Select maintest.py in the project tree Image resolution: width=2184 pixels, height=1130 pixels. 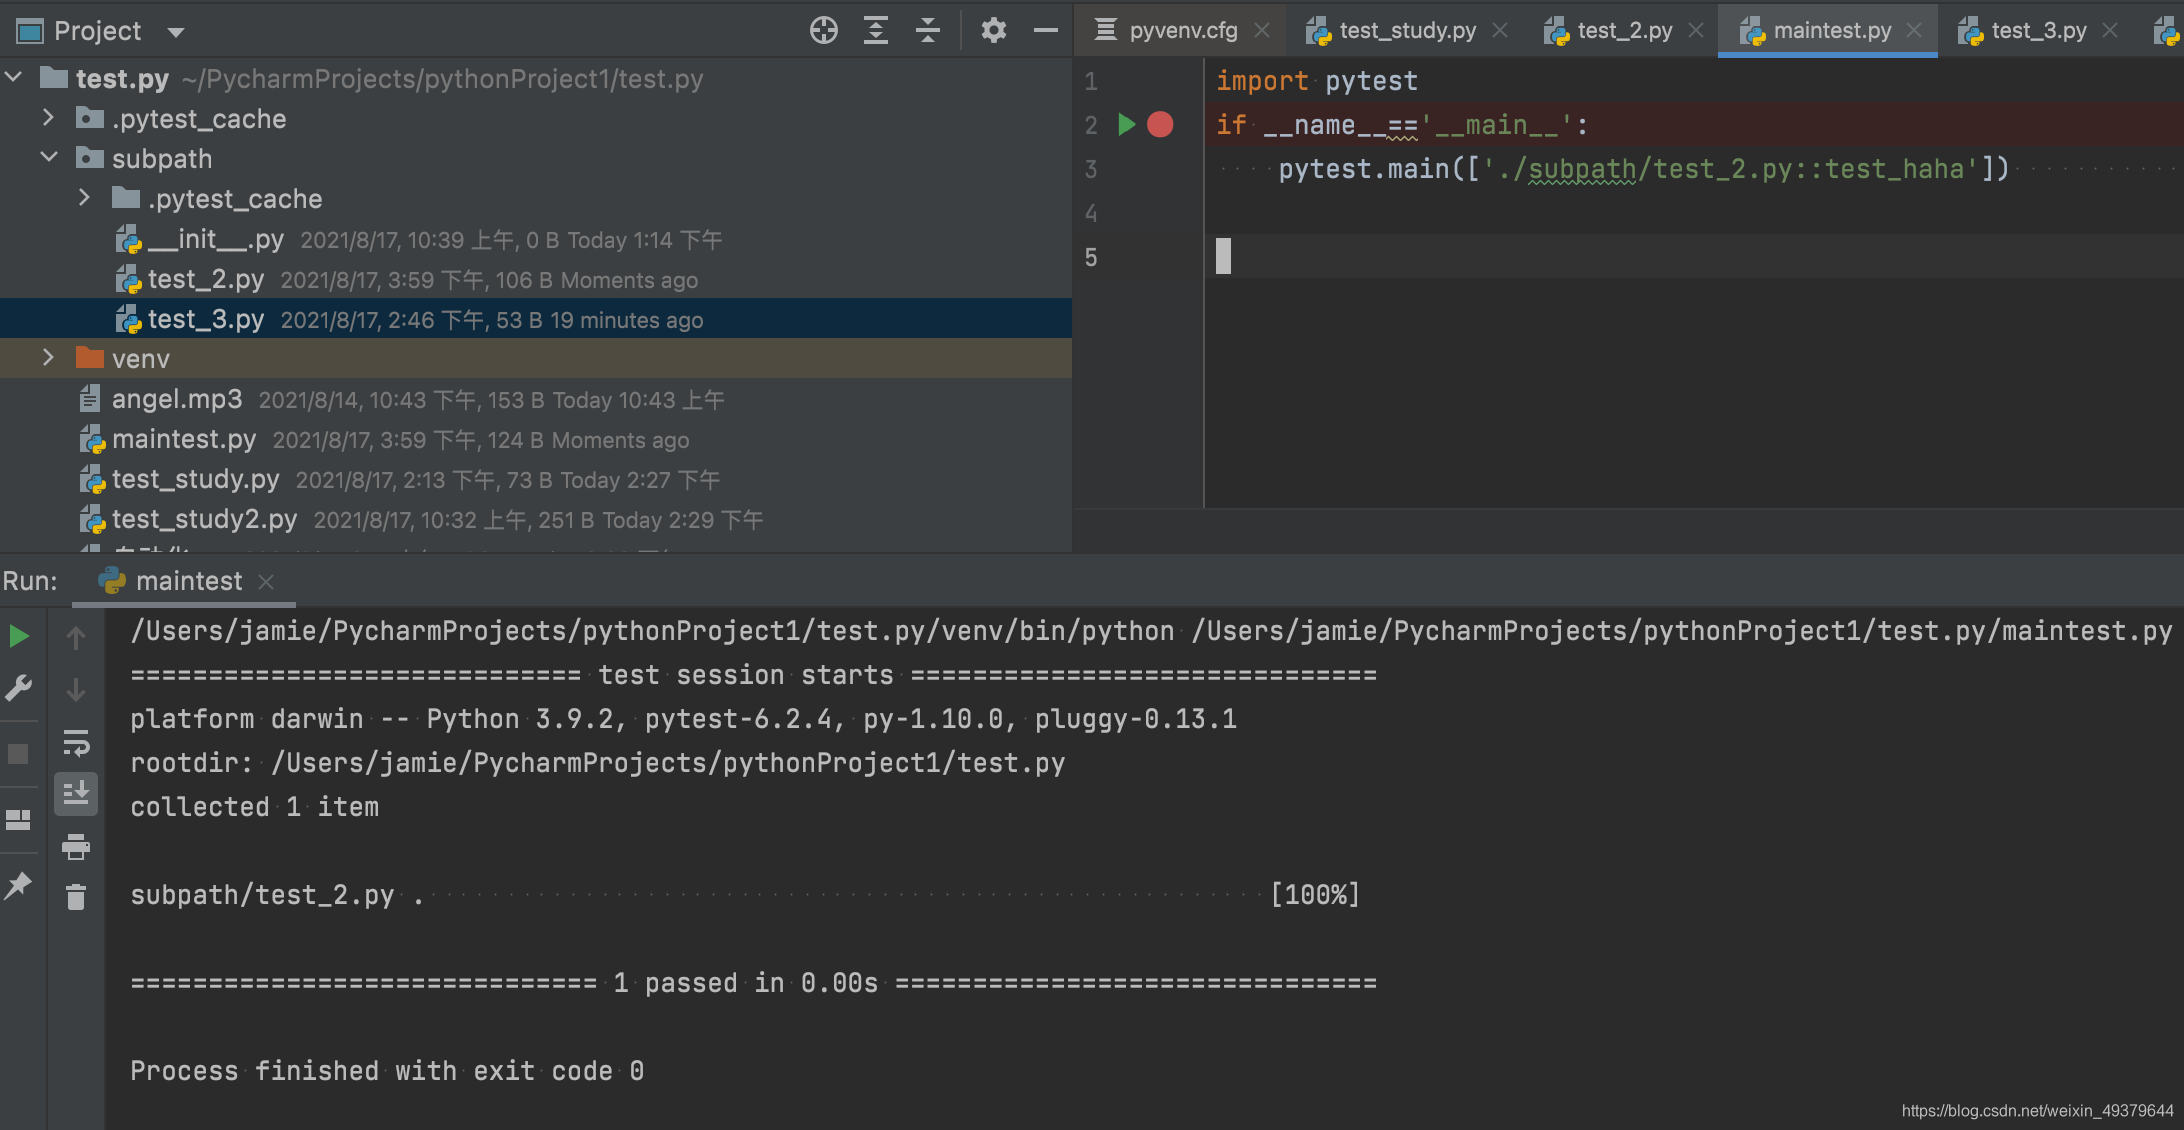pos(184,439)
